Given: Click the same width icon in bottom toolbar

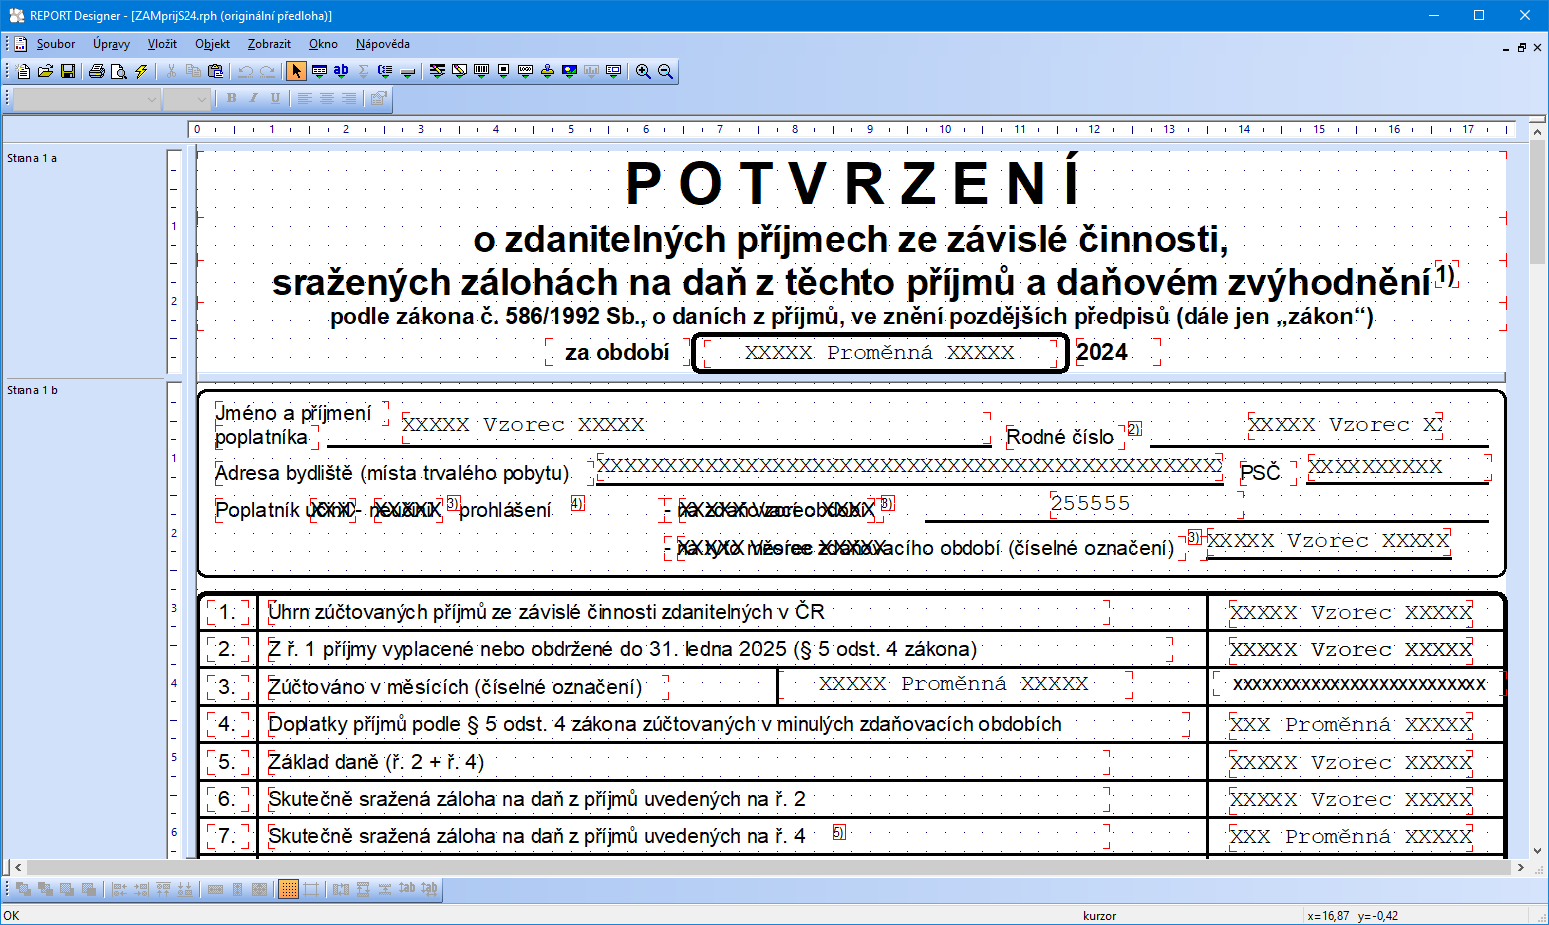Looking at the screenshot, I should coord(215,888).
